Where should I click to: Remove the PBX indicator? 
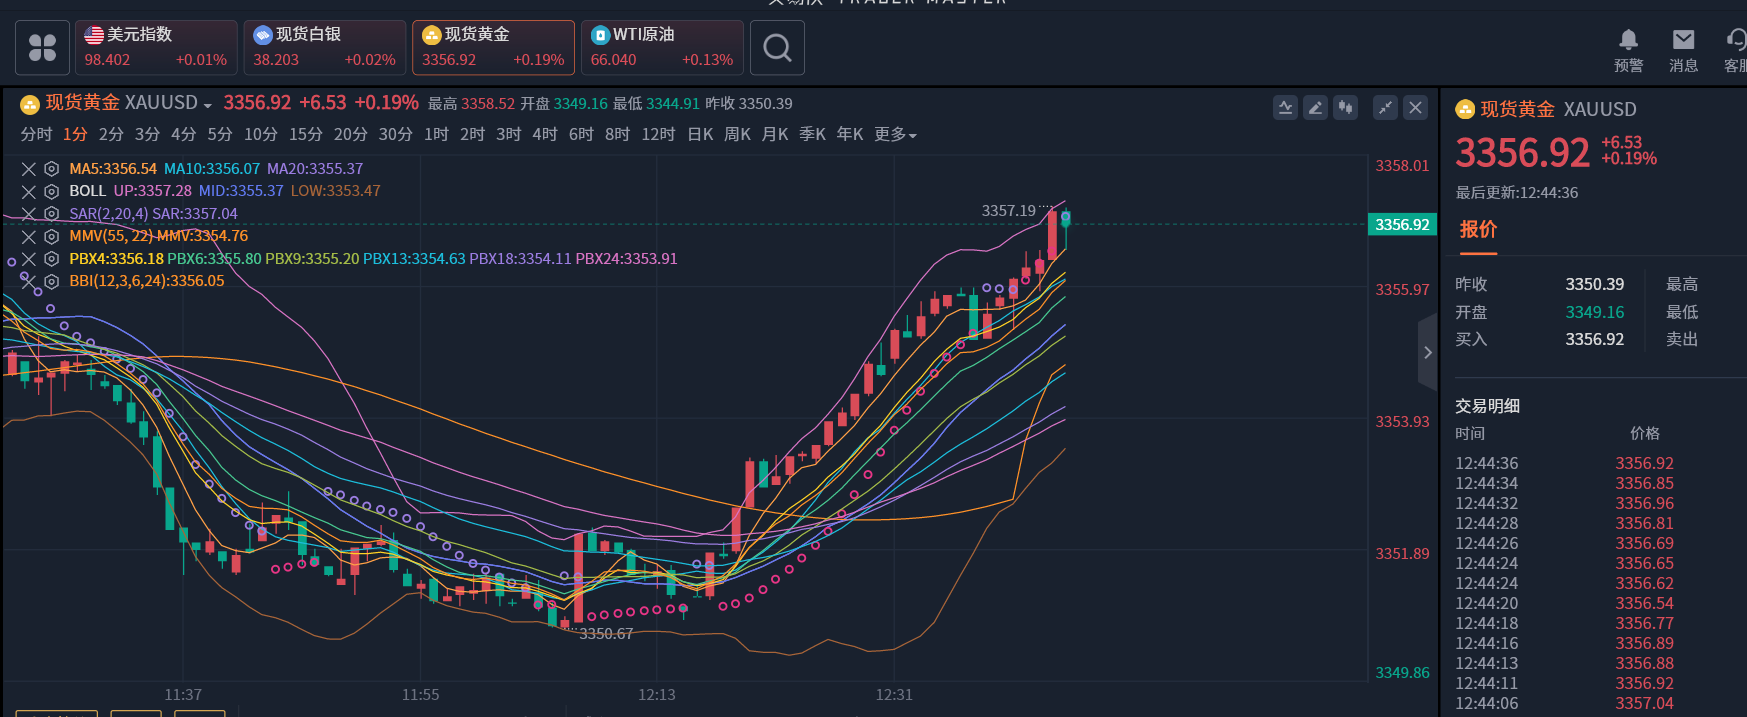(28, 259)
